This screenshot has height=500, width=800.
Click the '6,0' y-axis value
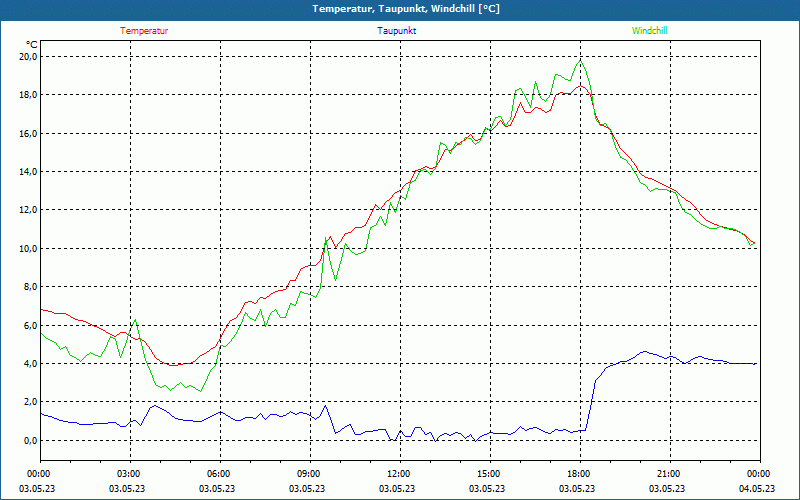tap(31, 326)
